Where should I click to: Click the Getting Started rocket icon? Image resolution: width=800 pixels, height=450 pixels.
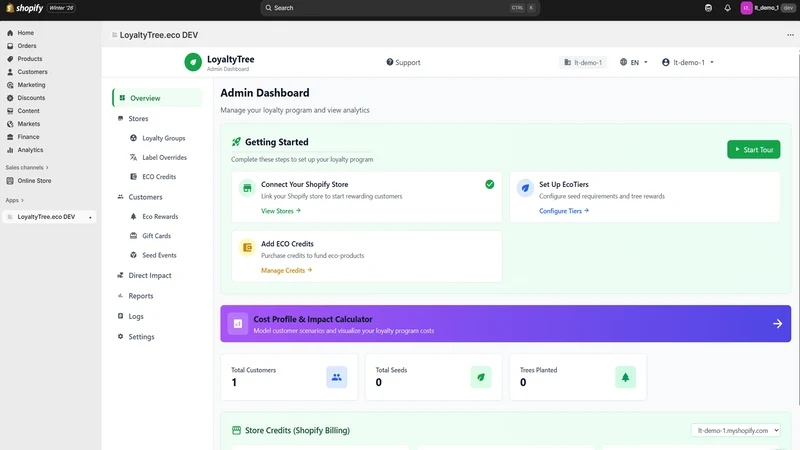click(236, 142)
